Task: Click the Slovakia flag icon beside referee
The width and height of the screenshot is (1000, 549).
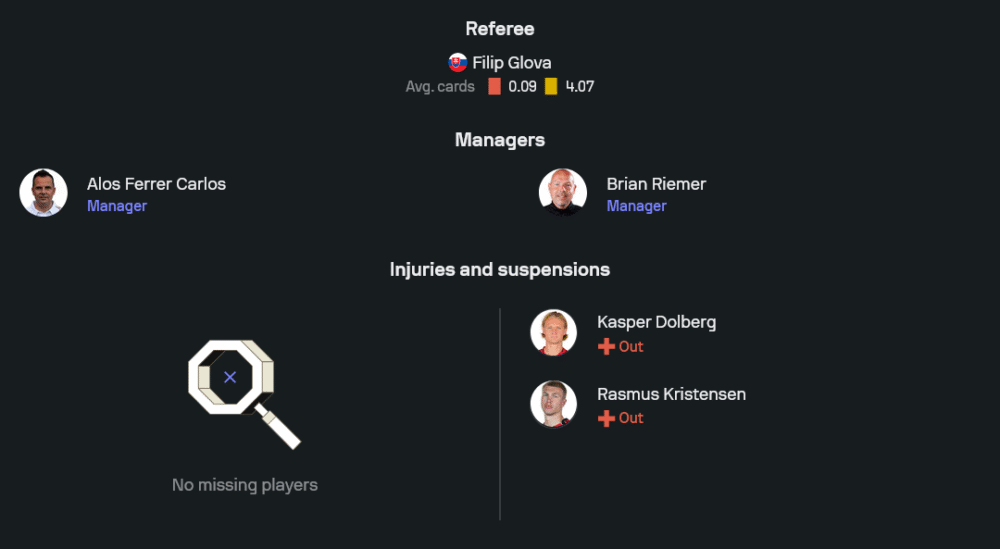Action: [x=458, y=62]
